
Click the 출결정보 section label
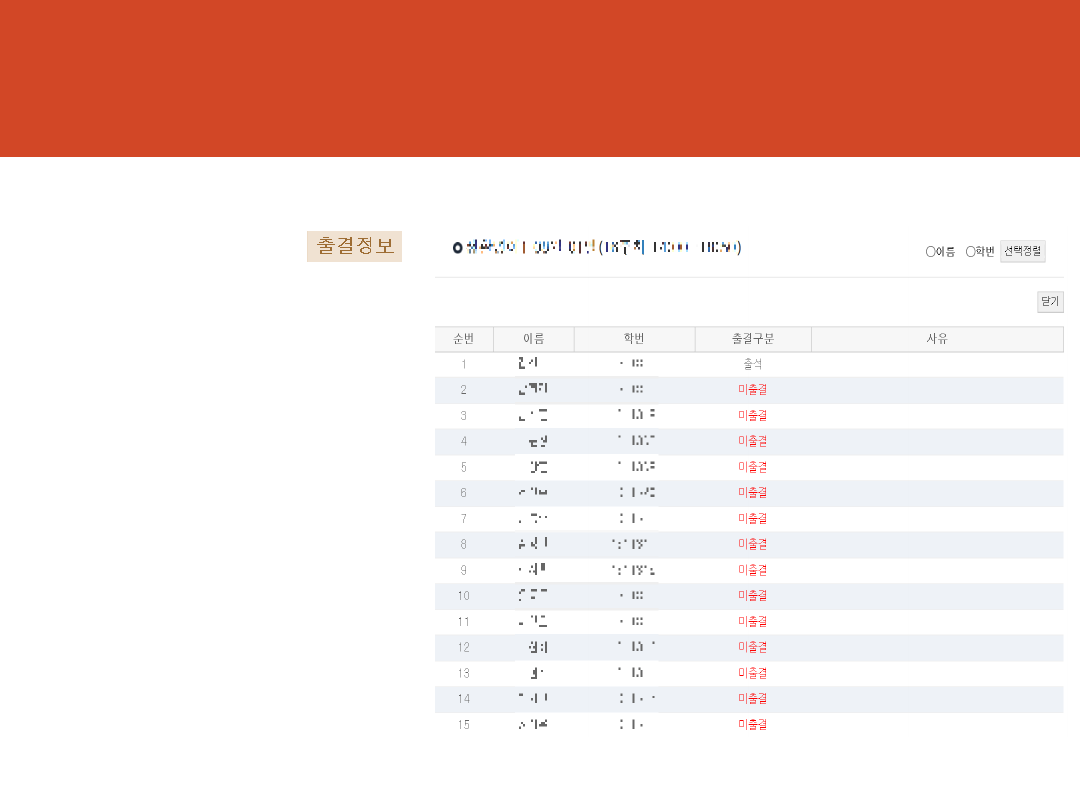[x=354, y=246]
